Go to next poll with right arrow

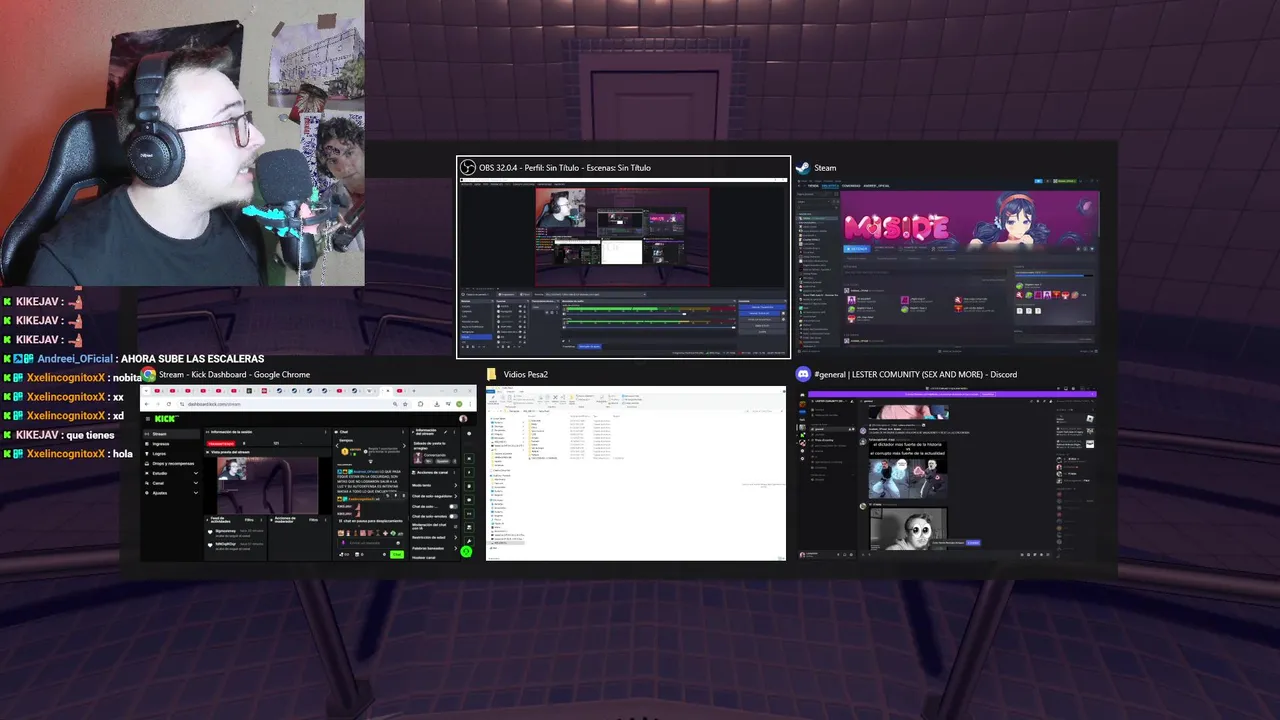pos(404,446)
